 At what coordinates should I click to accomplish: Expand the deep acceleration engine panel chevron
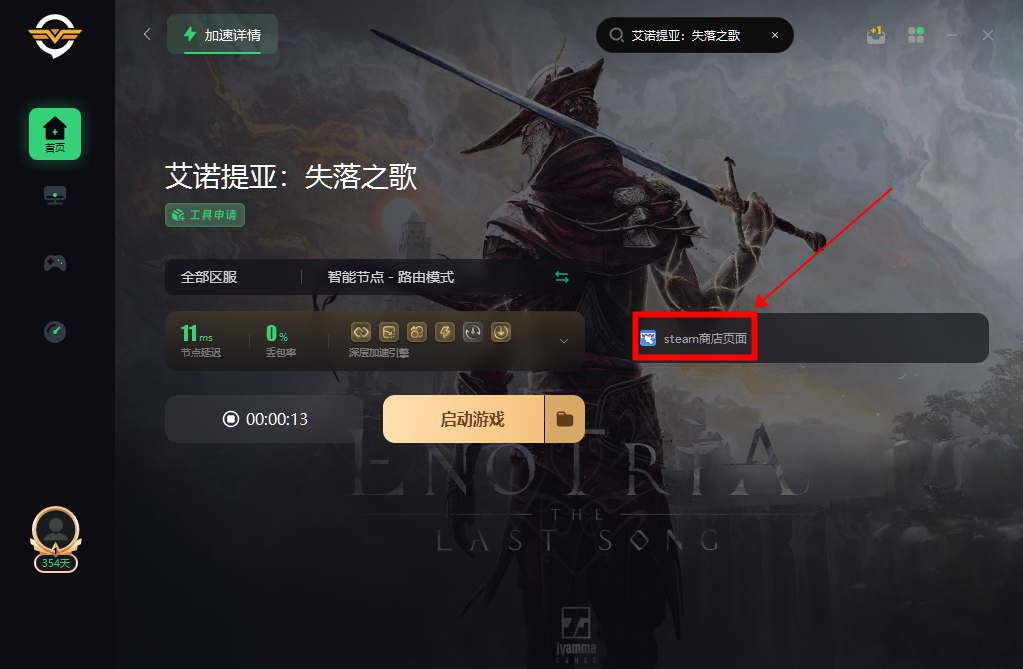tap(564, 341)
